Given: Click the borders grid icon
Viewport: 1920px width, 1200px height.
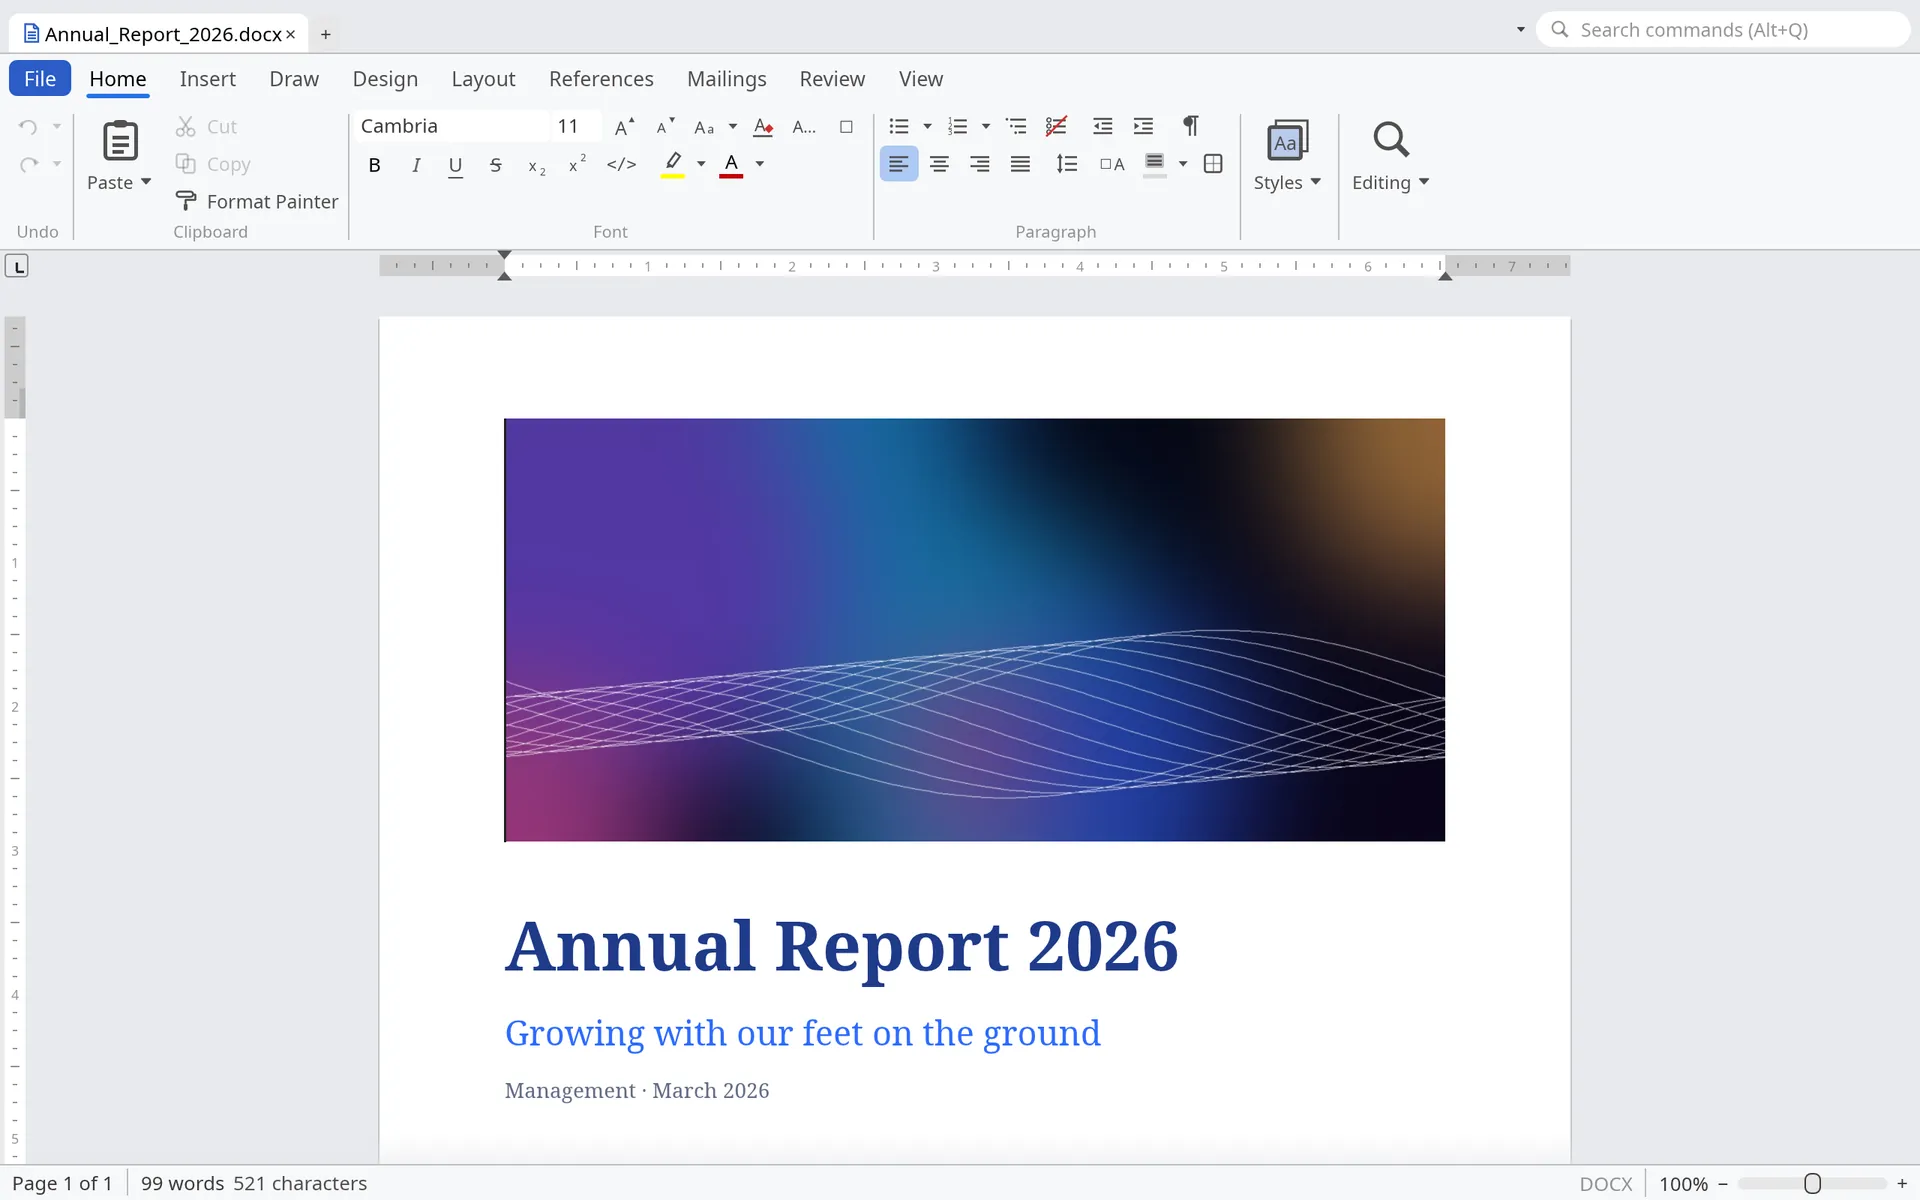Looking at the screenshot, I should [1213, 164].
